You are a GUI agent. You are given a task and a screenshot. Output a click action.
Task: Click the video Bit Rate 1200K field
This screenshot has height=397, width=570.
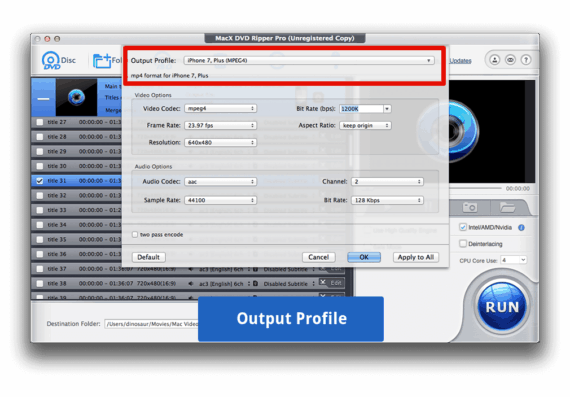(x=361, y=109)
